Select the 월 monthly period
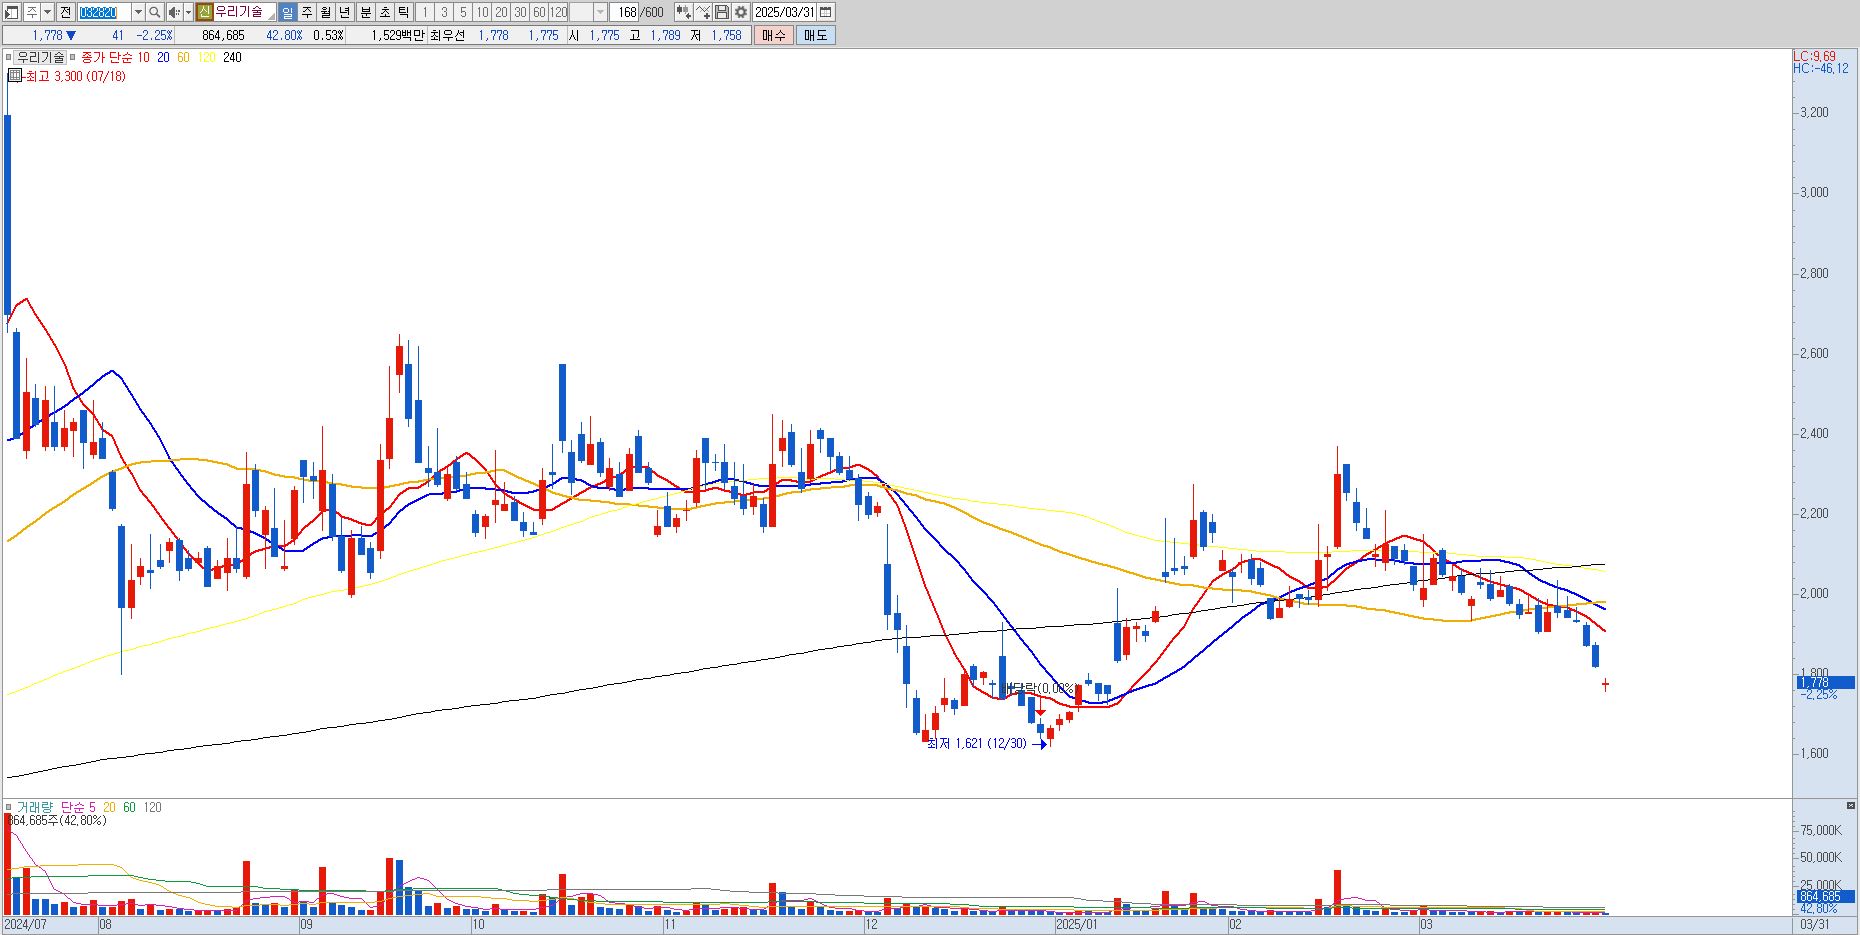The image size is (1860, 935). [326, 12]
